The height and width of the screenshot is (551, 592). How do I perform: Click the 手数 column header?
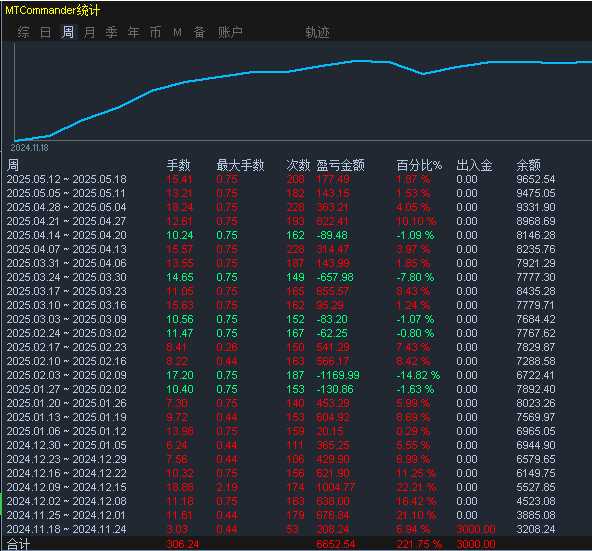(x=179, y=165)
